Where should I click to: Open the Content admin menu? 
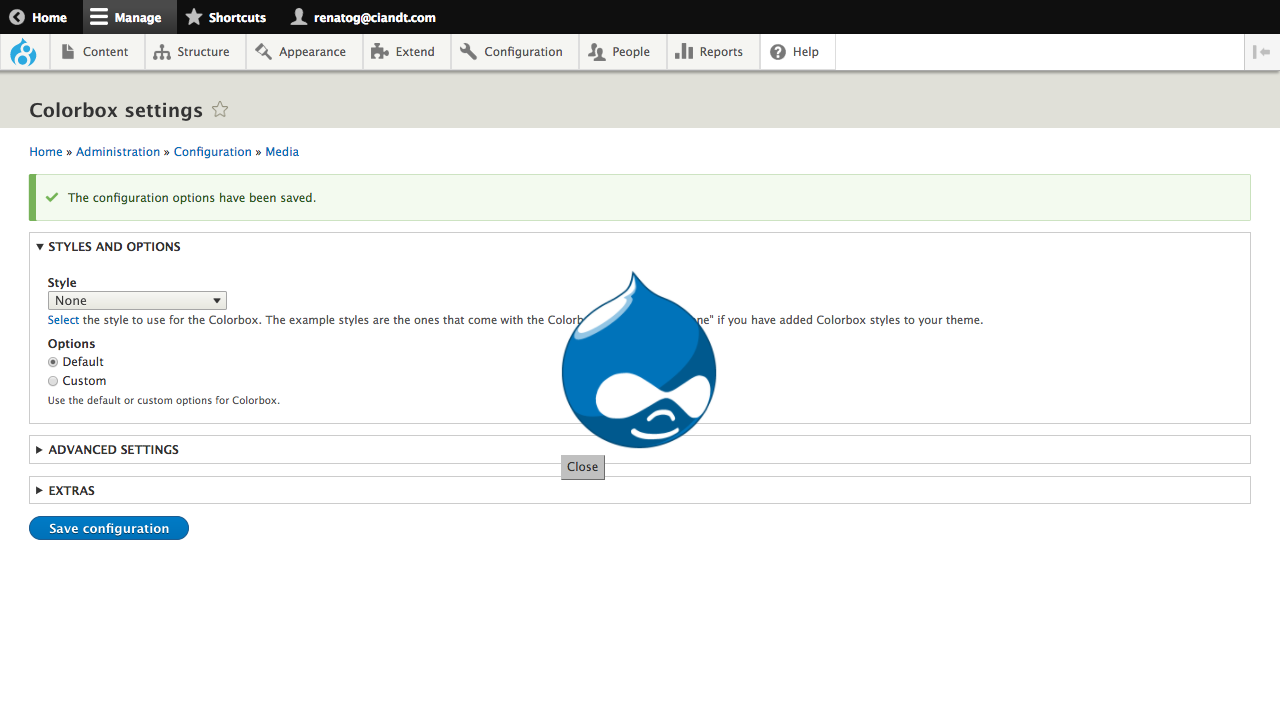96,52
